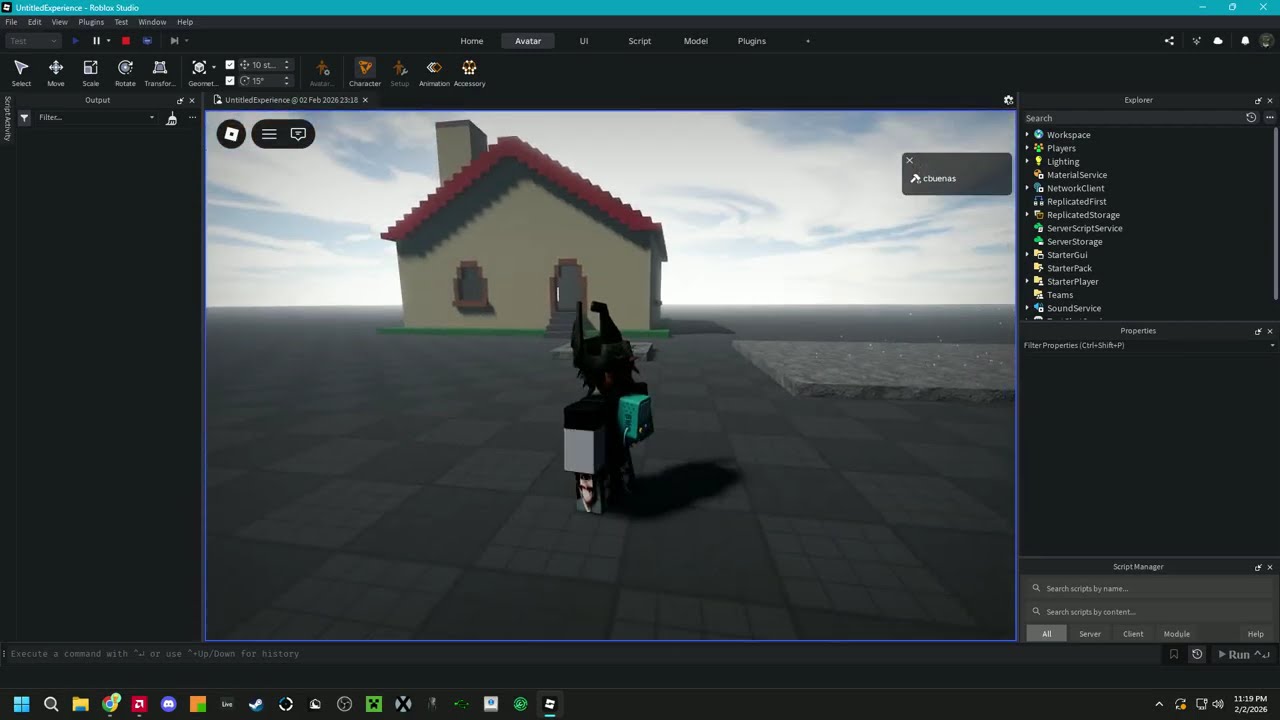Open Explorer more options menu
This screenshot has width=1280, height=720.
pos(1270,118)
